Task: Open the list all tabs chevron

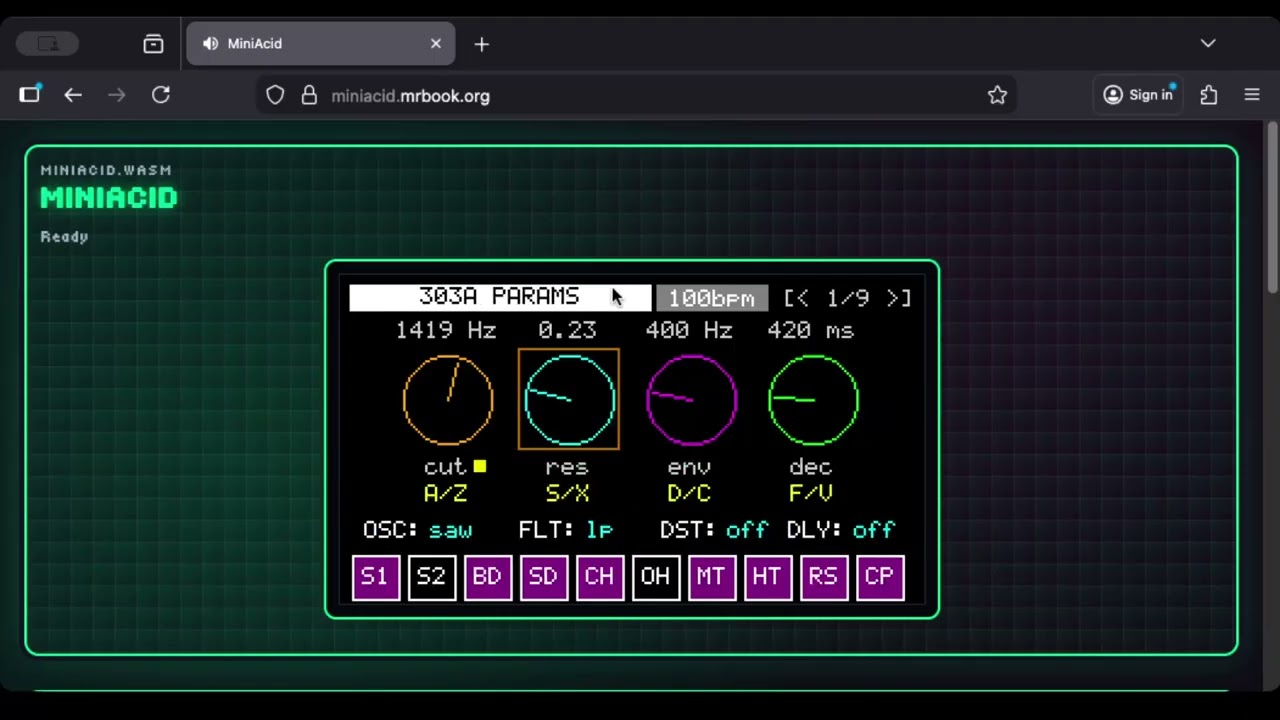Action: (x=1208, y=44)
